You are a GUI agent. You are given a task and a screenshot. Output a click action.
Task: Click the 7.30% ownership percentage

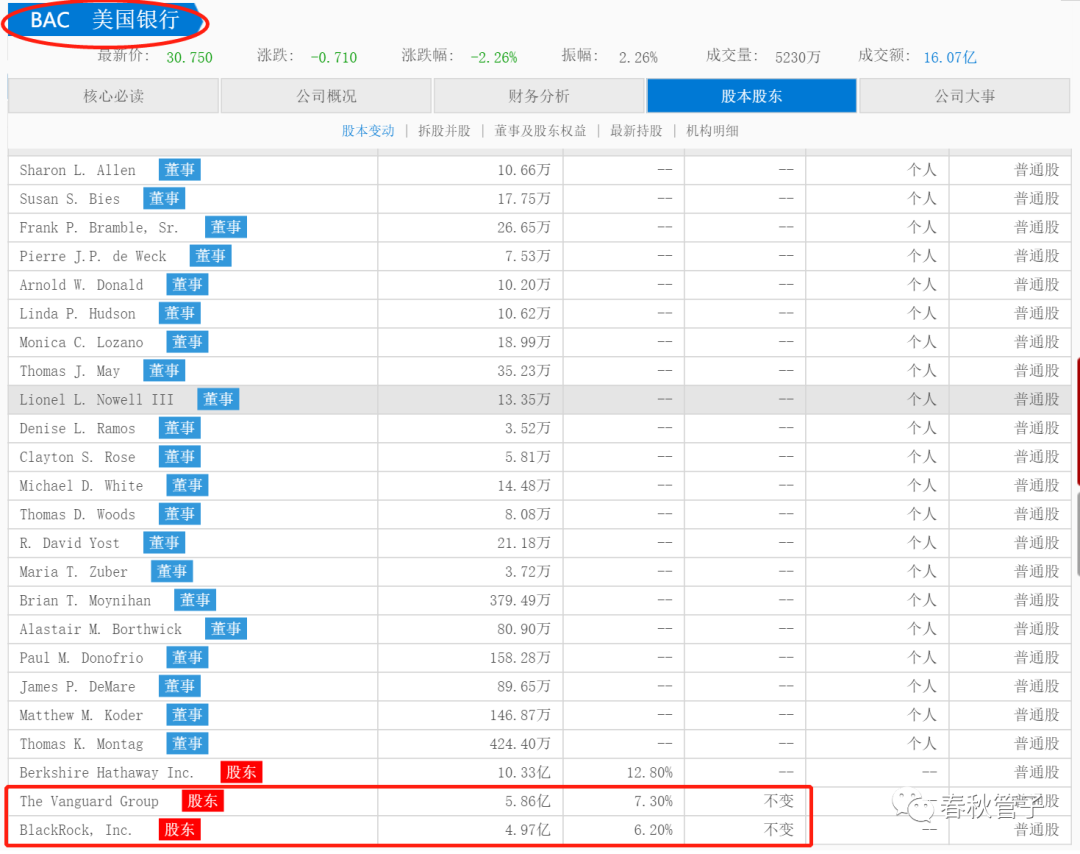click(x=653, y=802)
